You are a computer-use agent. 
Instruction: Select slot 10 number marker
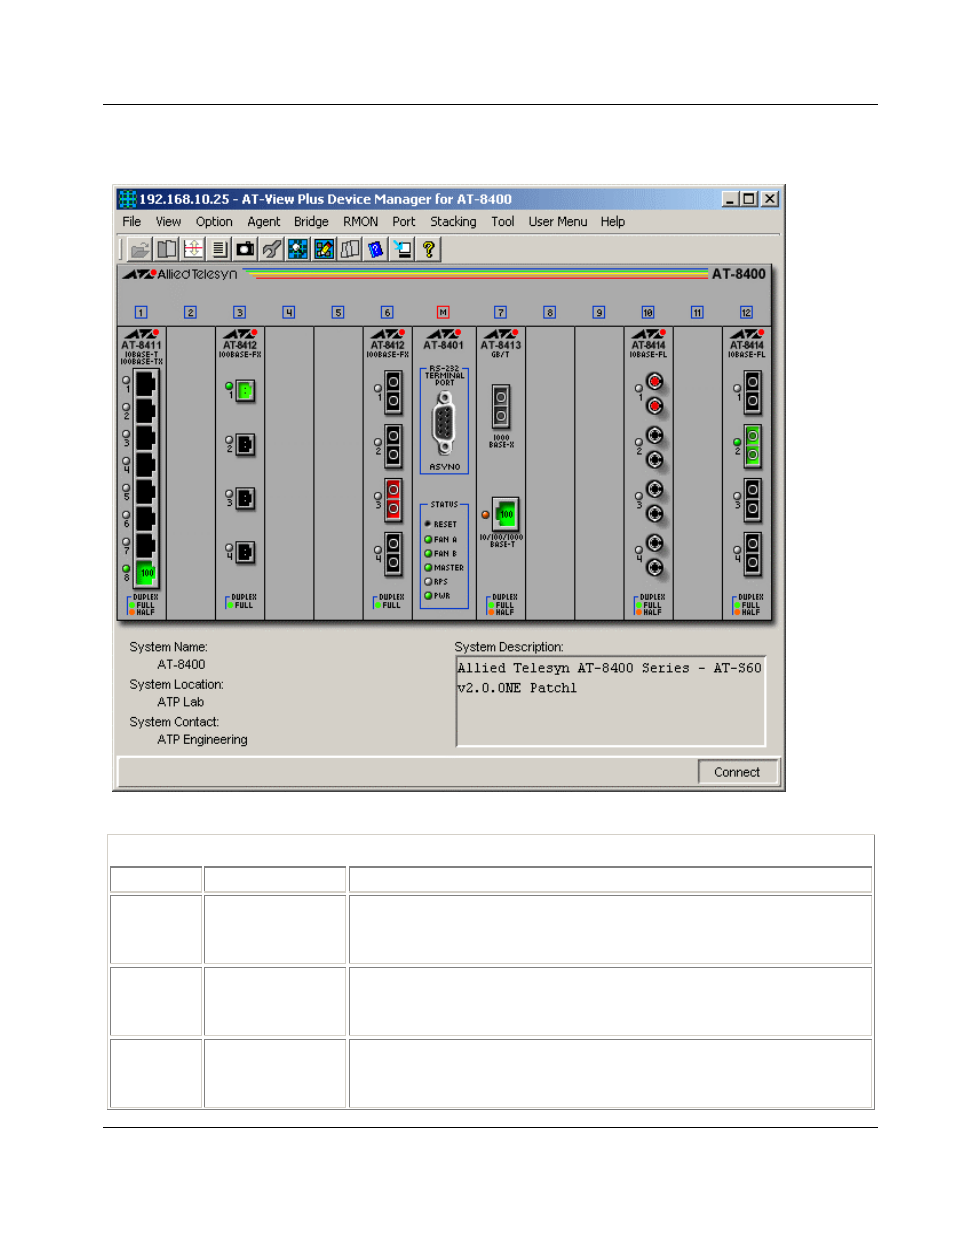click(x=648, y=312)
